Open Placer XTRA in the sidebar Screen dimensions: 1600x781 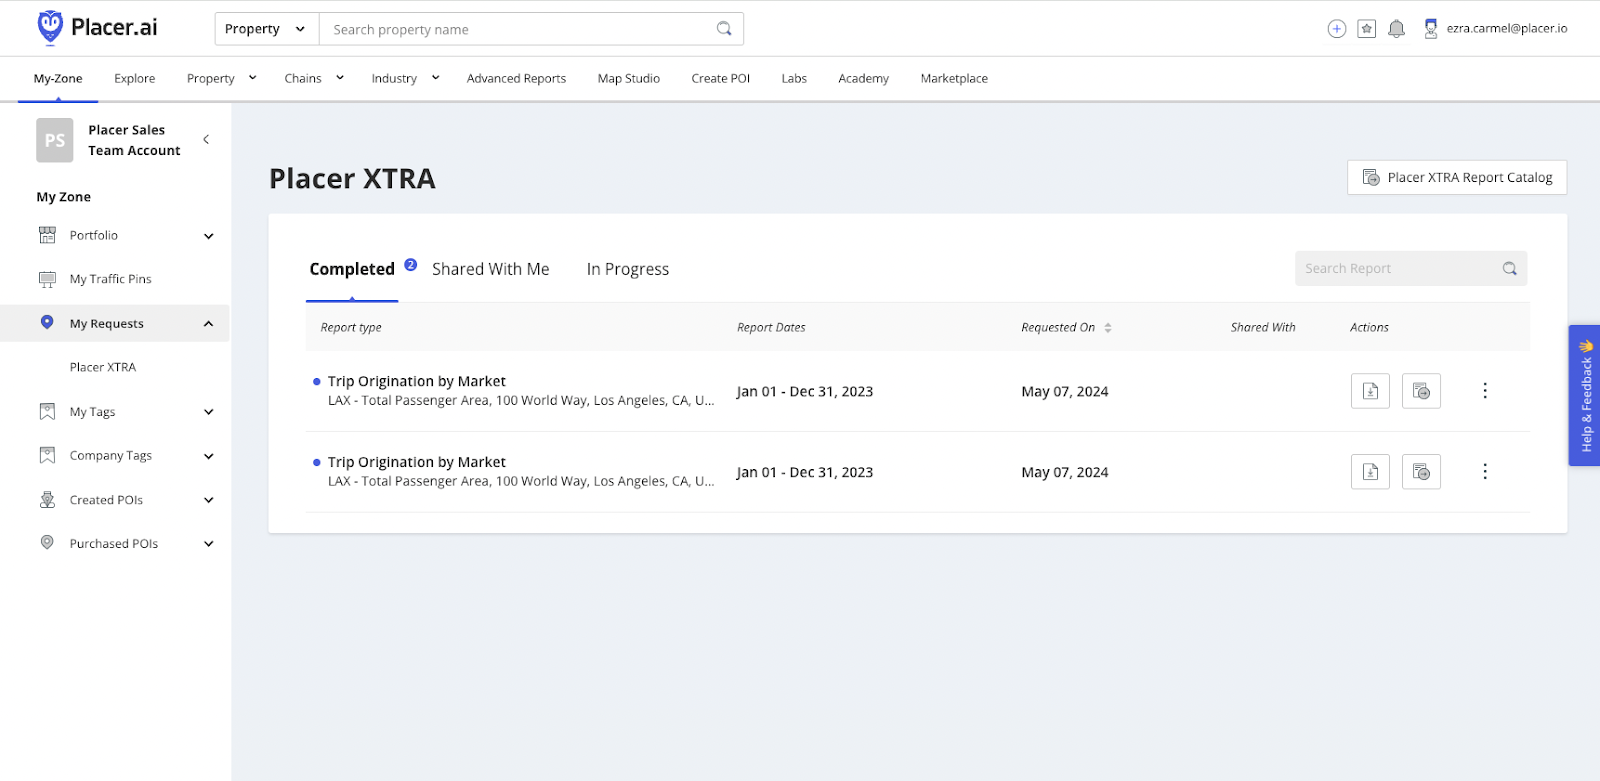click(103, 367)
